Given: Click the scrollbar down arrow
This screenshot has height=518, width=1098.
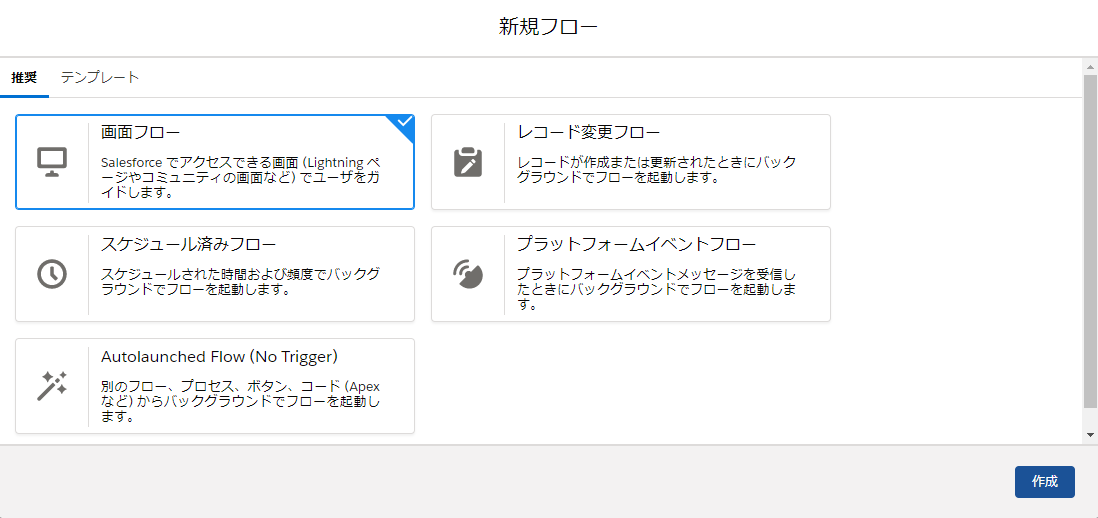Looking at the screenshot, I should [1090, 435].
